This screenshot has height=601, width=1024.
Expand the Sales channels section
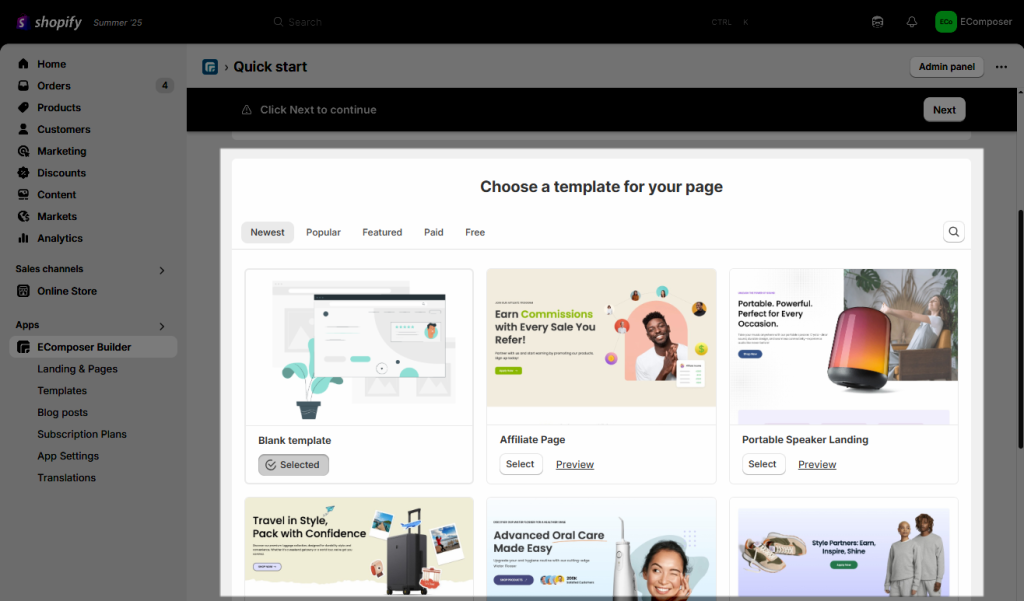pyautogui.click(x=162, y=270)
